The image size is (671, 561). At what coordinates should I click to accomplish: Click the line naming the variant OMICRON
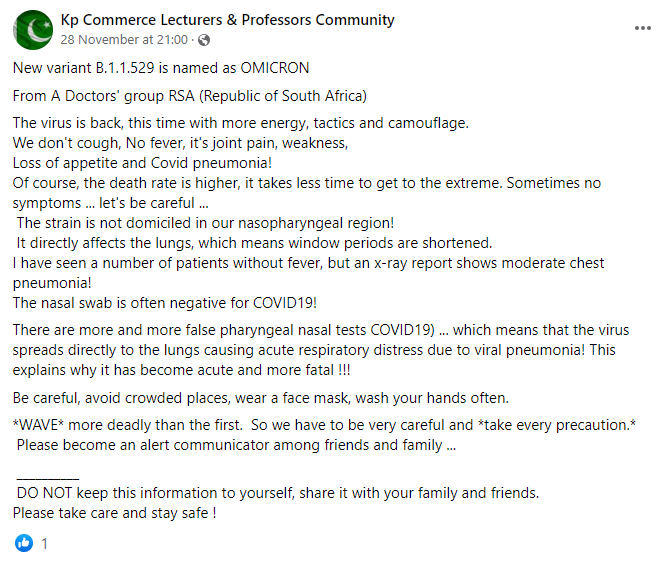pyautogui.click(x=161, y=68)
